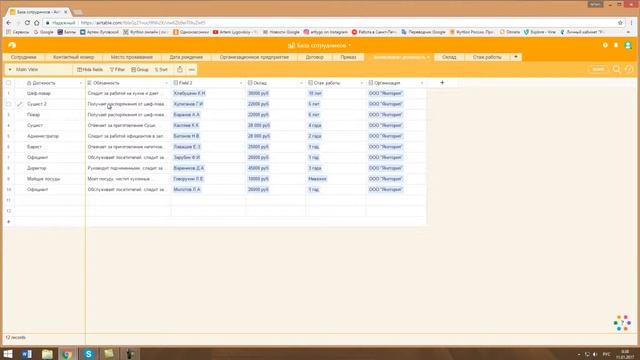Open the more options ellipsis button
Screen dimensions: 640x360
pyautogui.click(x=191, y=70)
